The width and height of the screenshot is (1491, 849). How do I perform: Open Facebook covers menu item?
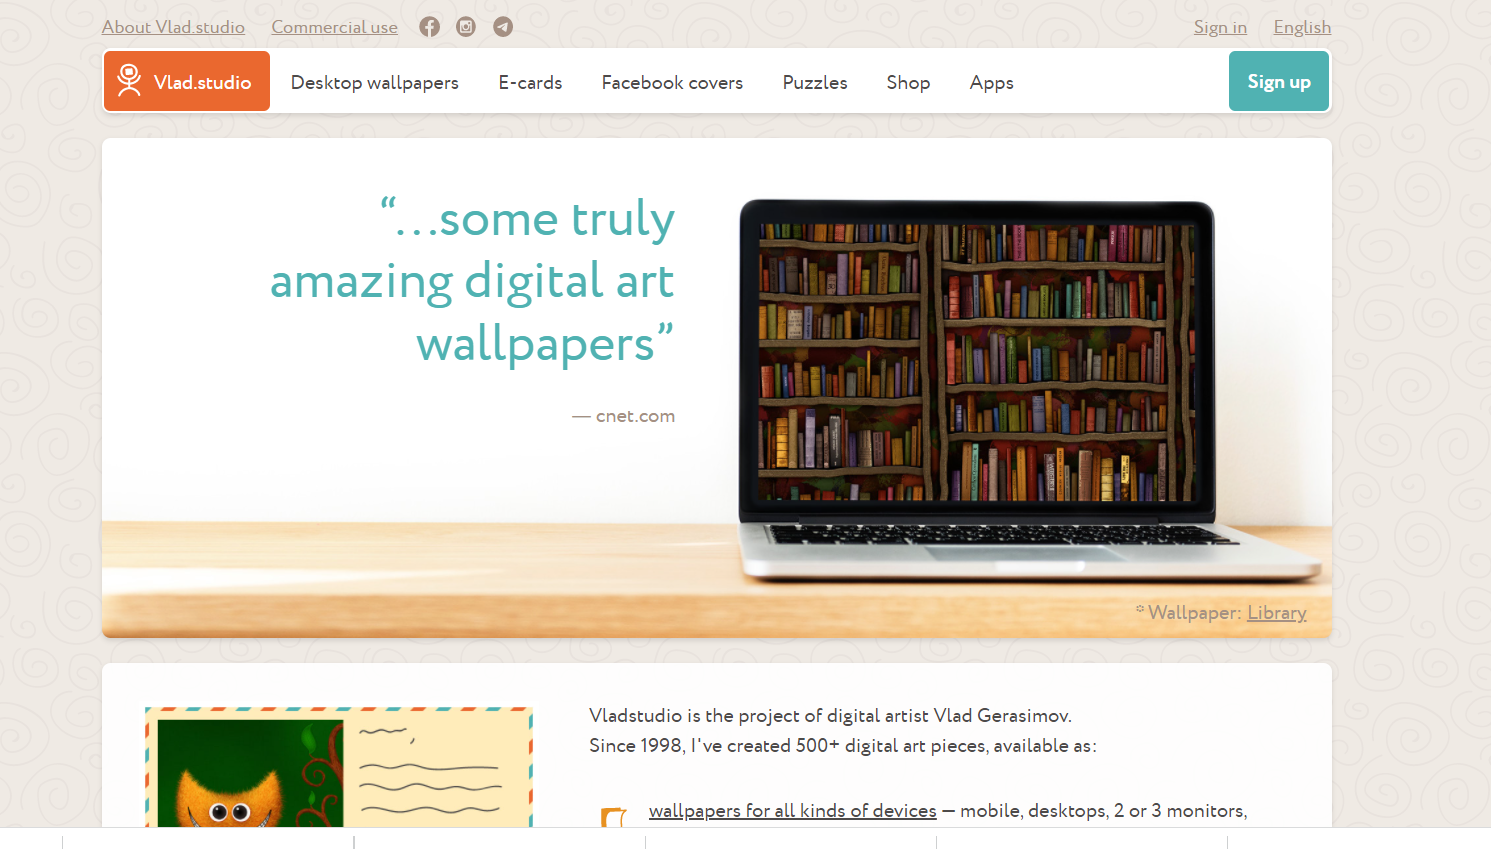(x=672, y=82)
